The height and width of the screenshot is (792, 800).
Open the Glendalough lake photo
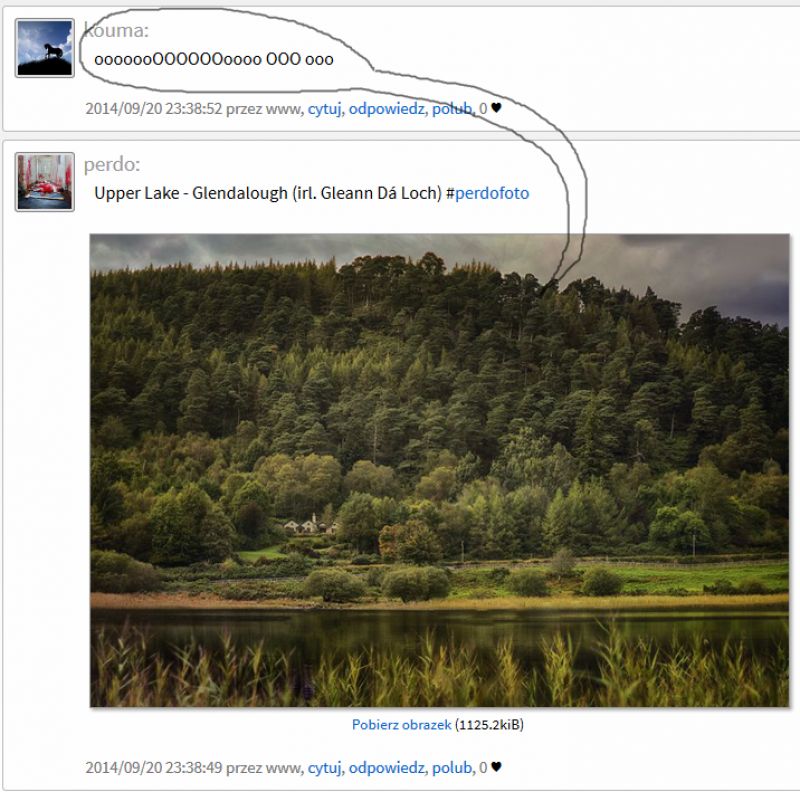pos(439,471)
